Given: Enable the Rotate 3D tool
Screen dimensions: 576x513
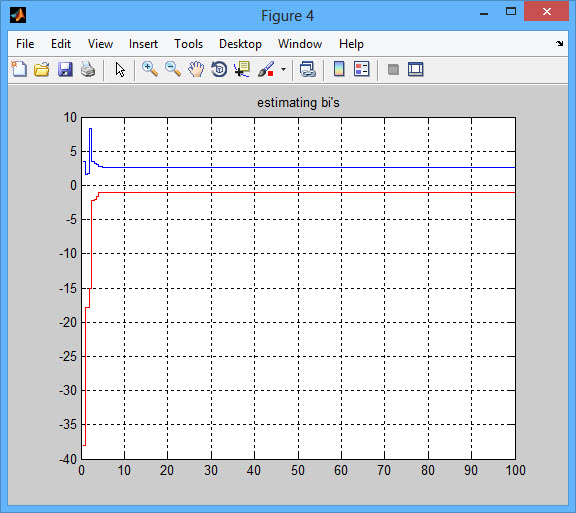Looking at the screenshot, I should tap(219, 69).
